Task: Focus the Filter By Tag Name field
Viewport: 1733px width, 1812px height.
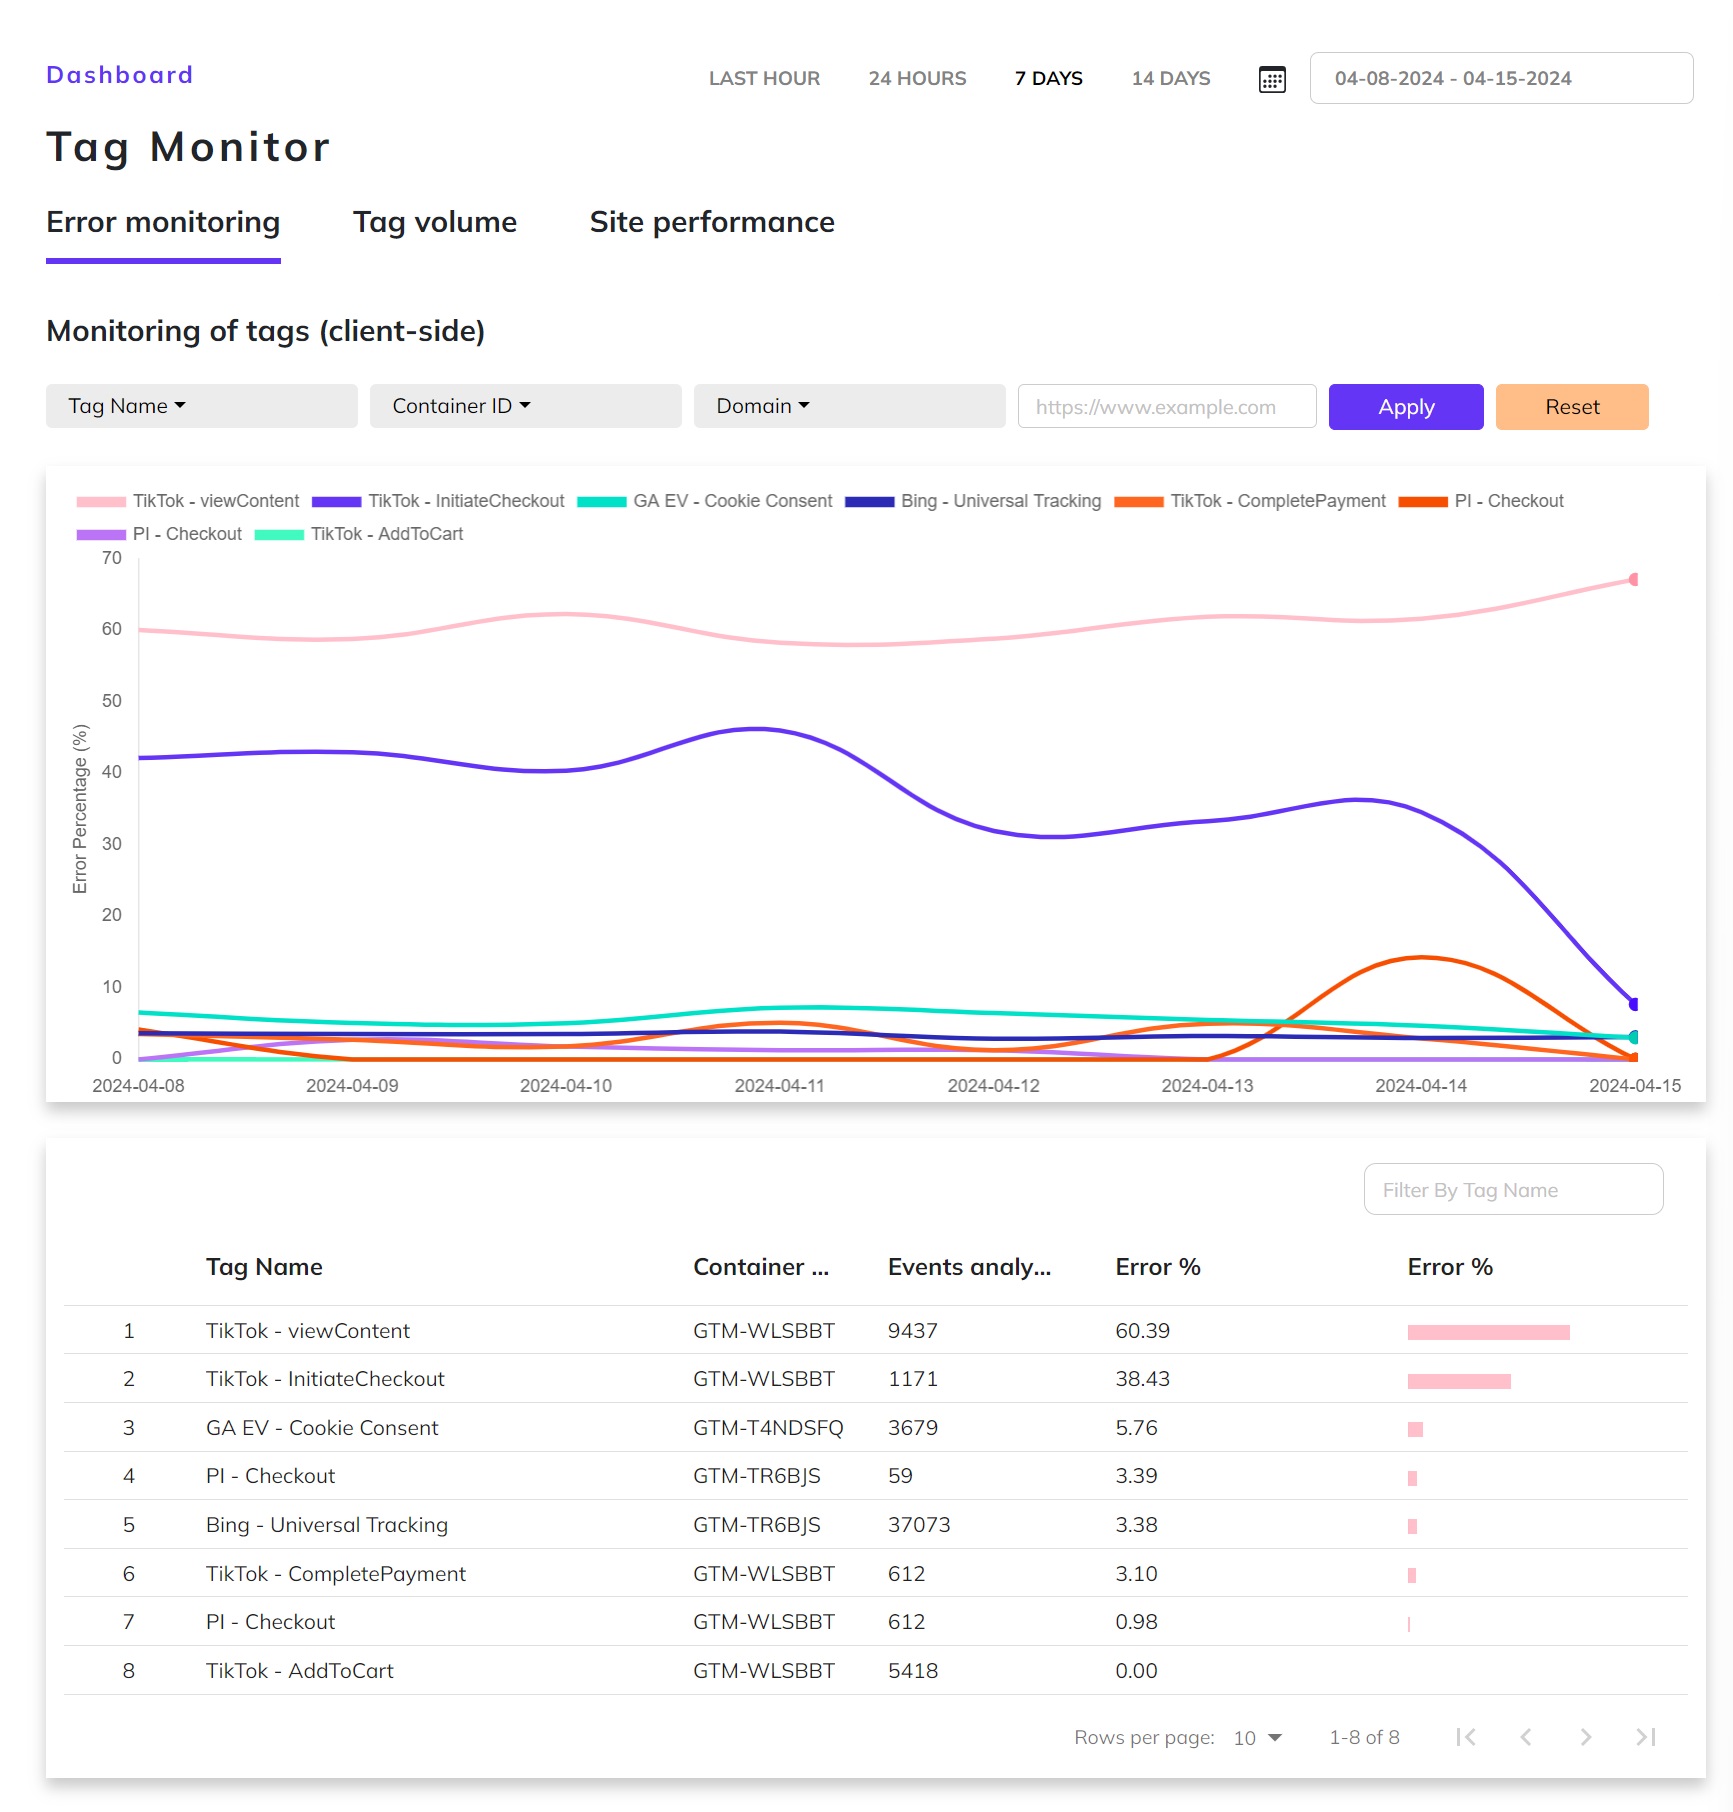Action: click(1513, 1190)
